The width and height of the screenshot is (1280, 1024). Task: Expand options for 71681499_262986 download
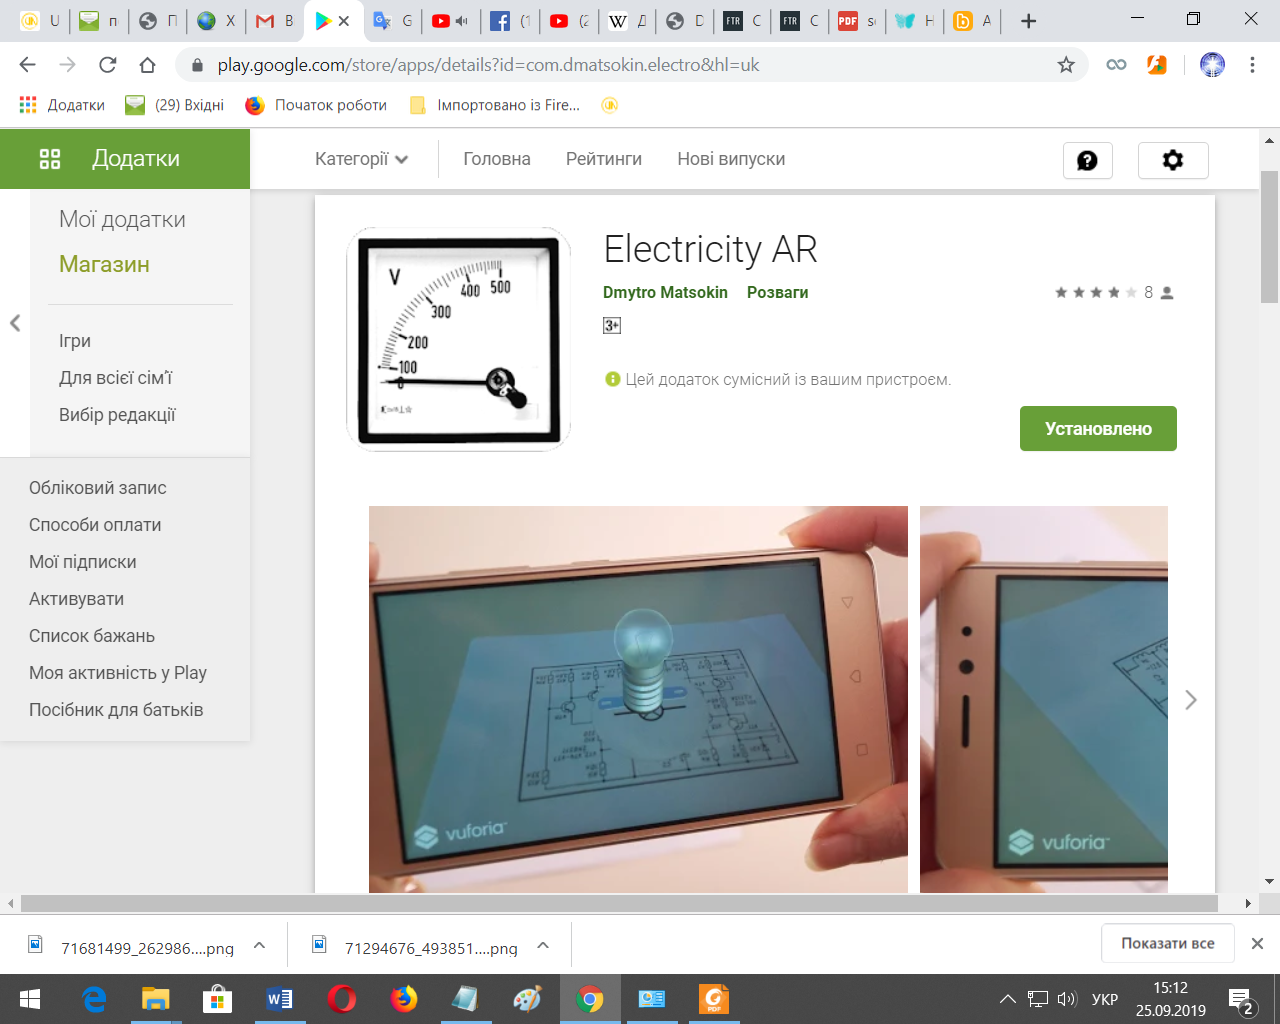(x=259, y=945)
